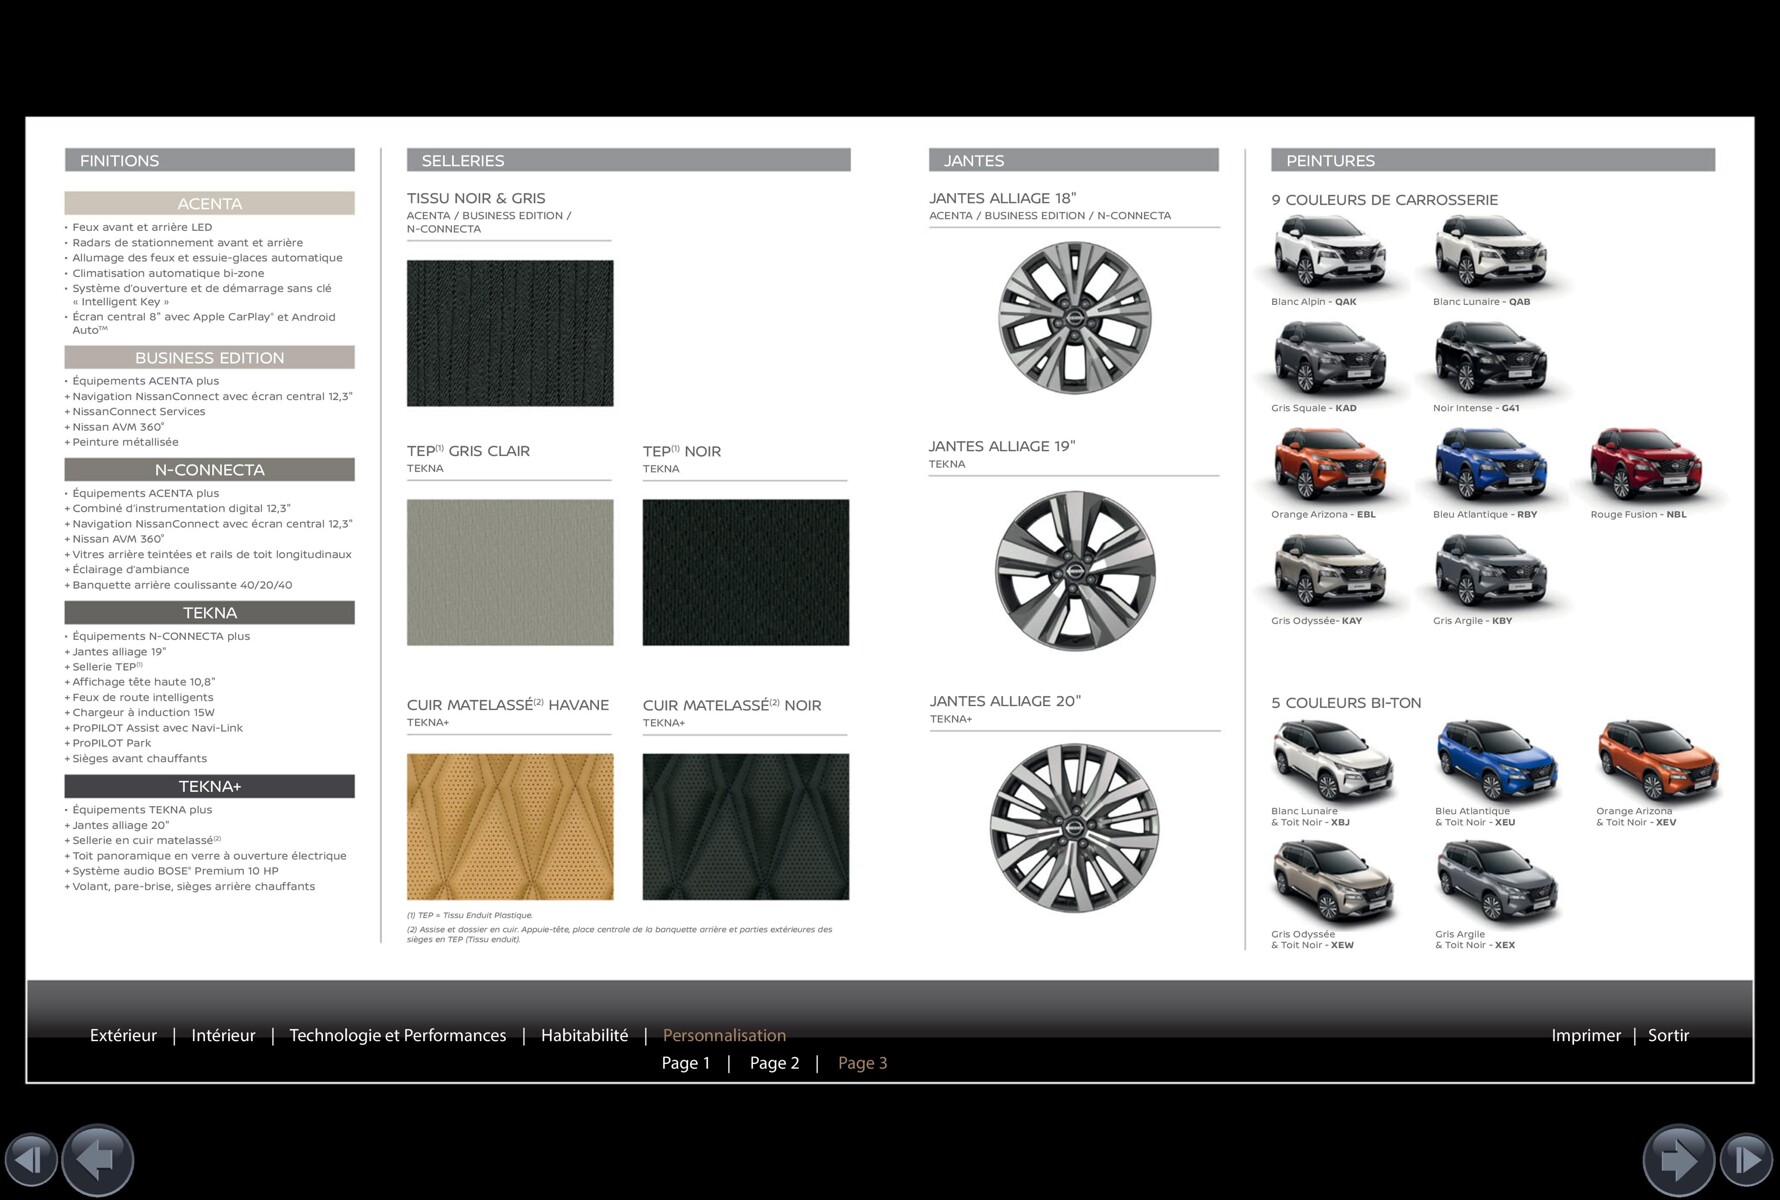Select Noir Intense G41 car thumbnail

click(x=1491, y=360)
